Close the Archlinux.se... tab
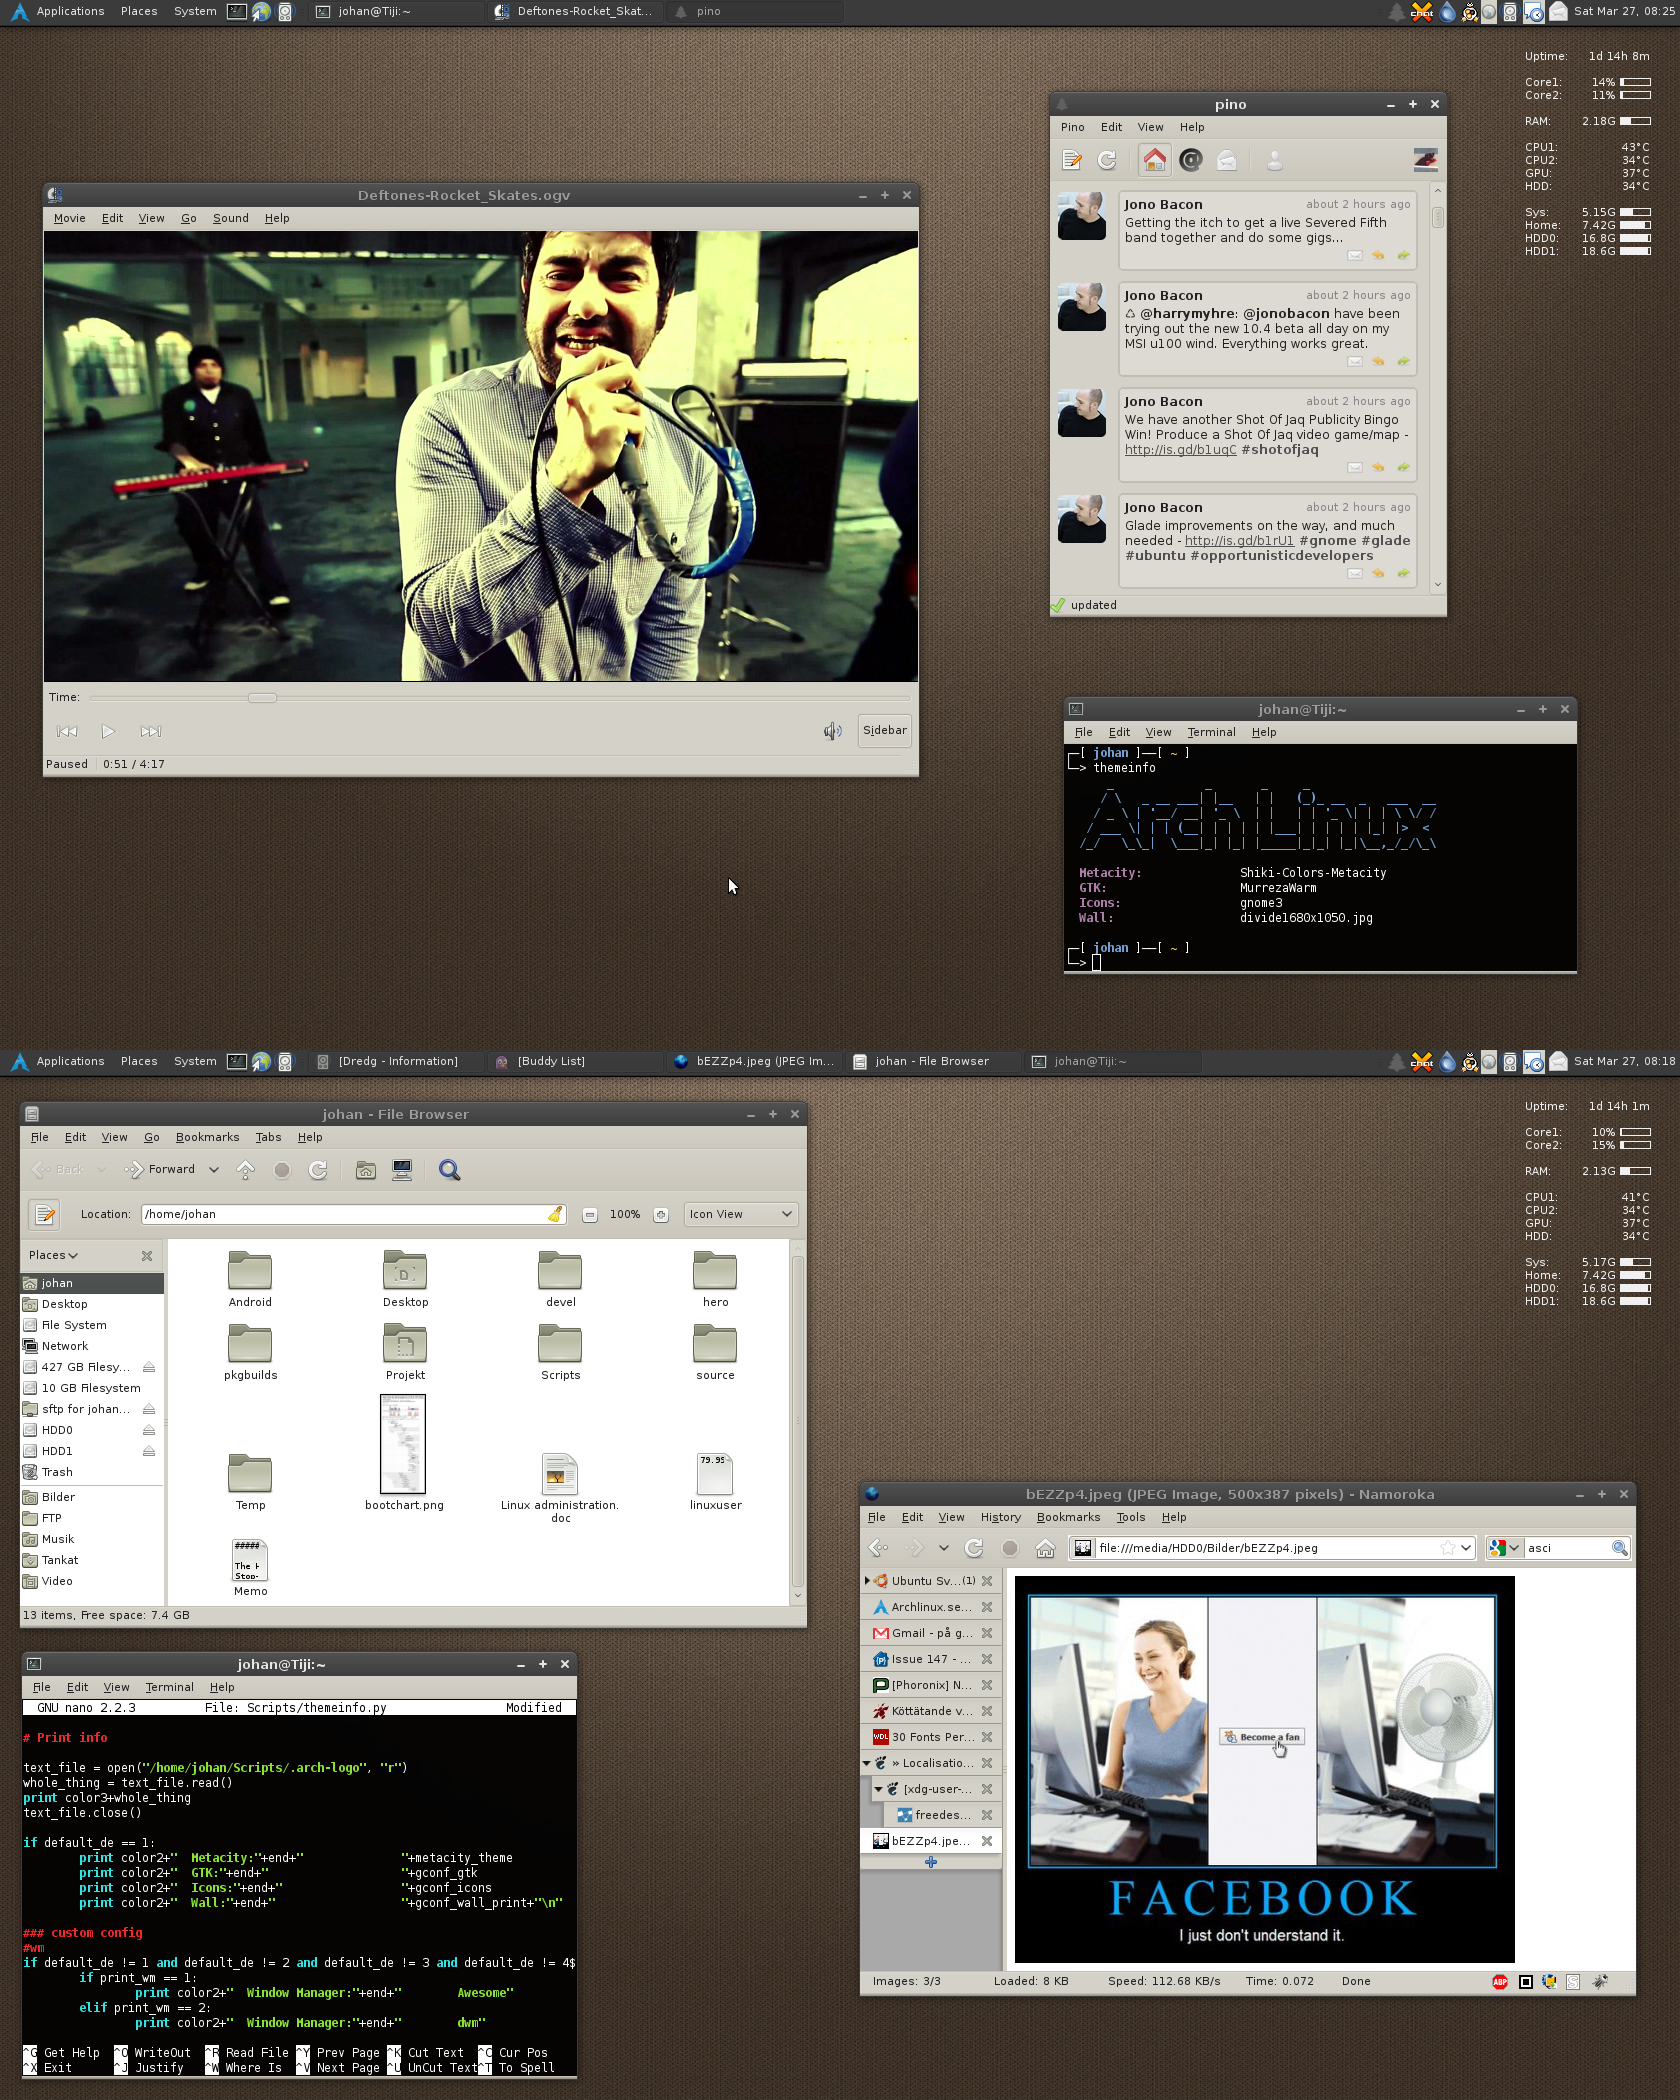The image size is (1680, 2100). pyautogui.click(x=986, y=1607)
